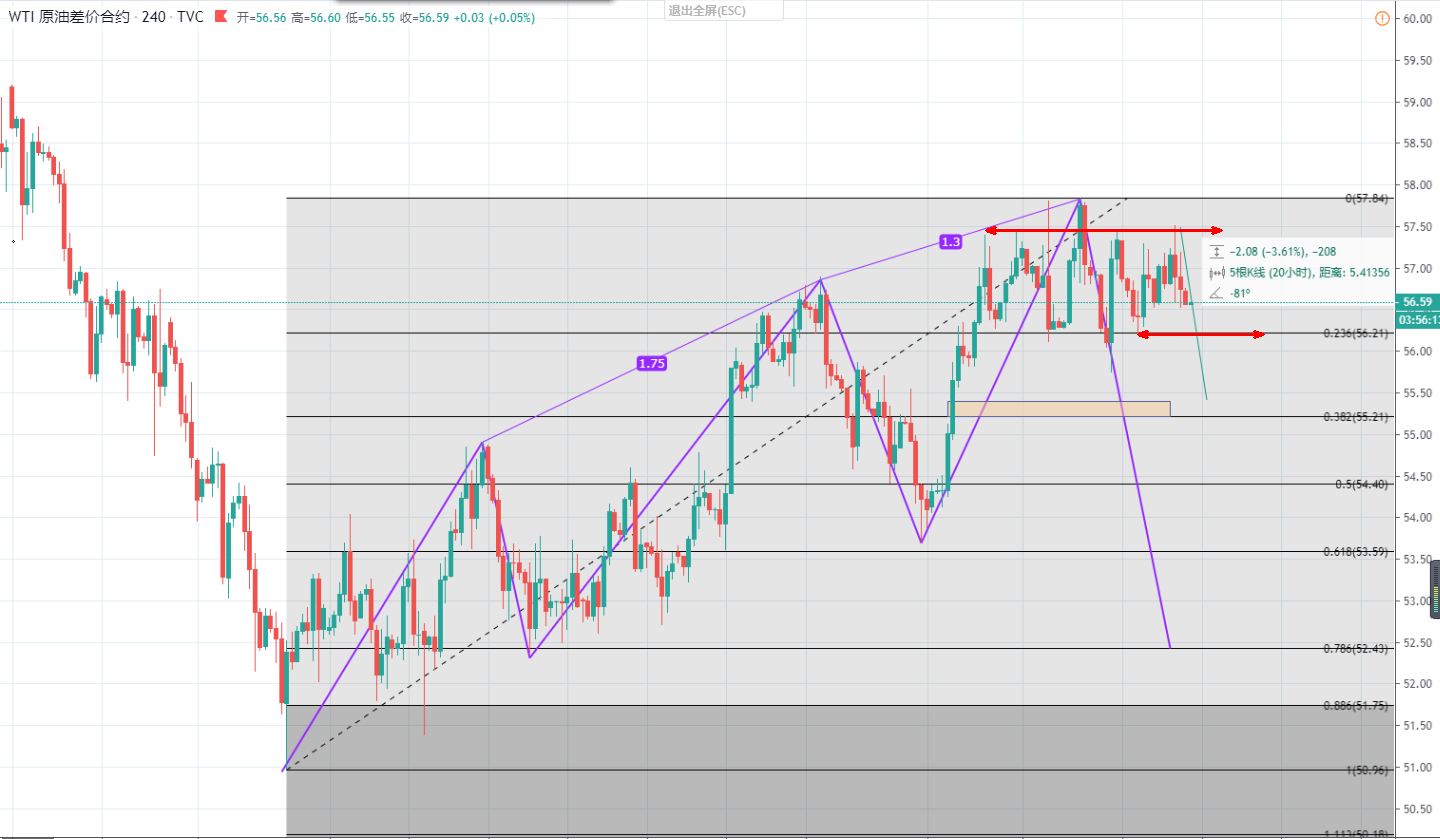Click the 54.00 price axis label
The height and width of the screenshot is (839, 1440).
(x=1417, y=518)
